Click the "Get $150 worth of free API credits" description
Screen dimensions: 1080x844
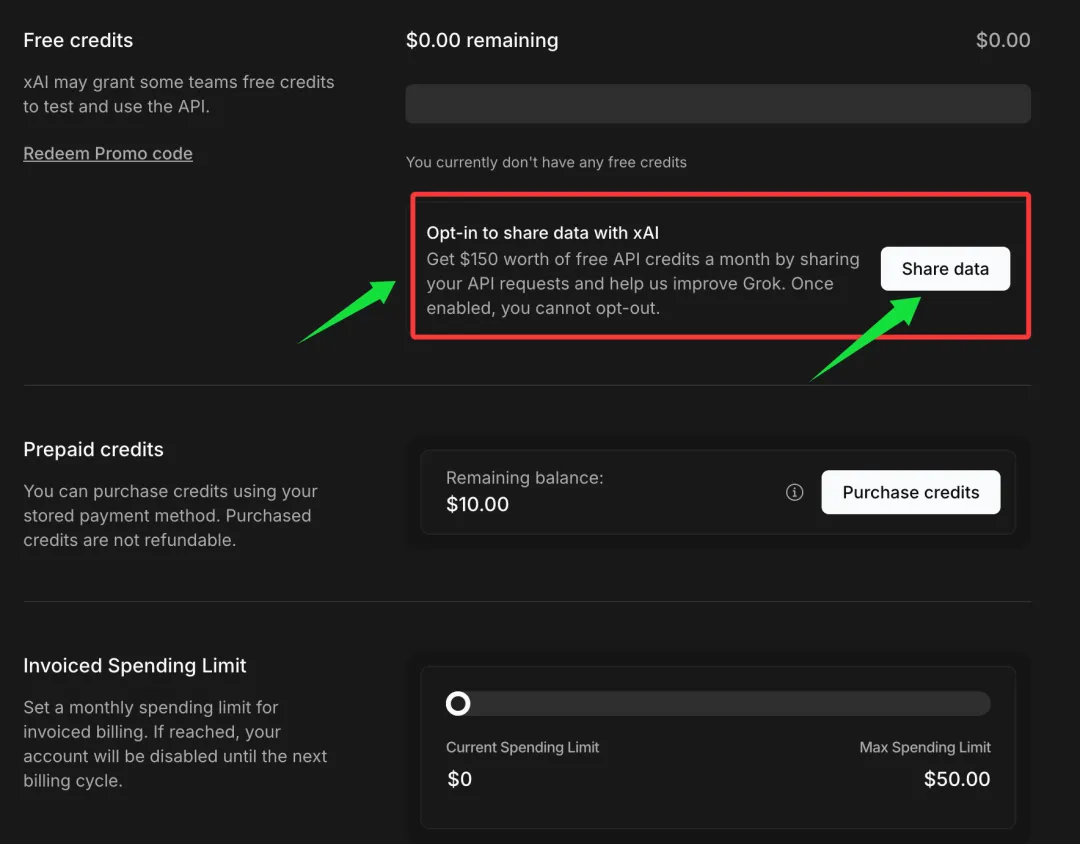(x=643, y=283)
